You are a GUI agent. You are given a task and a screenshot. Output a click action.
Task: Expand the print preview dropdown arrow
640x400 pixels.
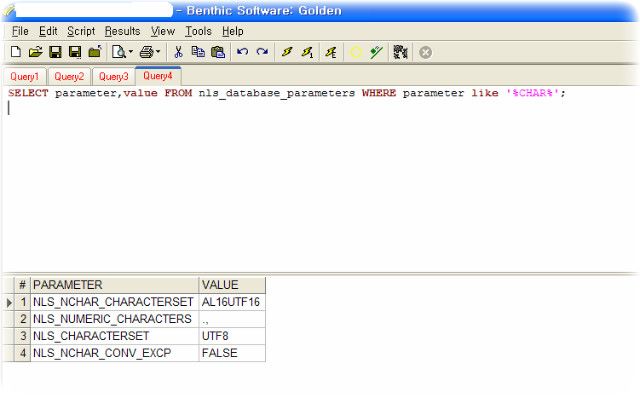tap(131, 52)
